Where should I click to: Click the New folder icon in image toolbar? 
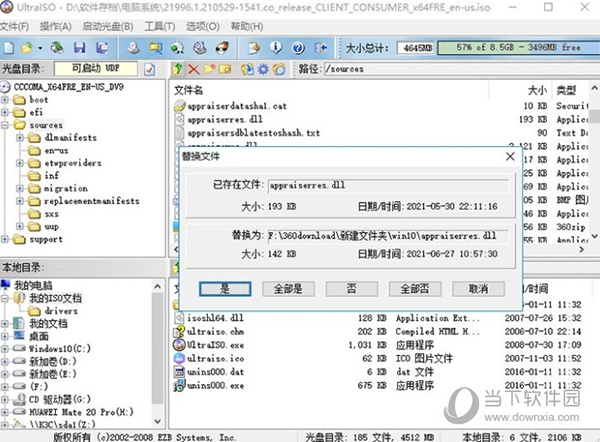coord(209,69)
